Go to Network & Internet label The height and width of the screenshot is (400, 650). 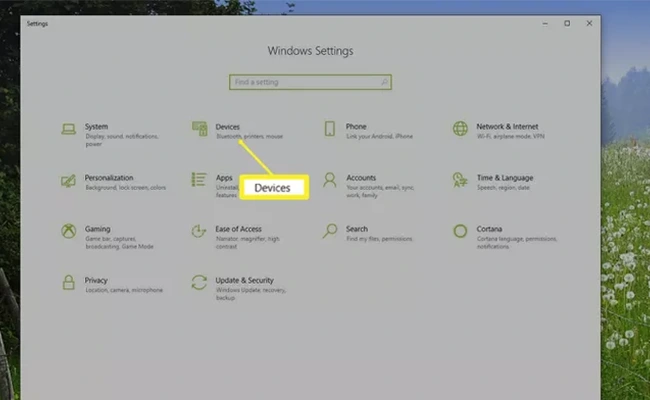pyautogui.click(x=507, y=126)
